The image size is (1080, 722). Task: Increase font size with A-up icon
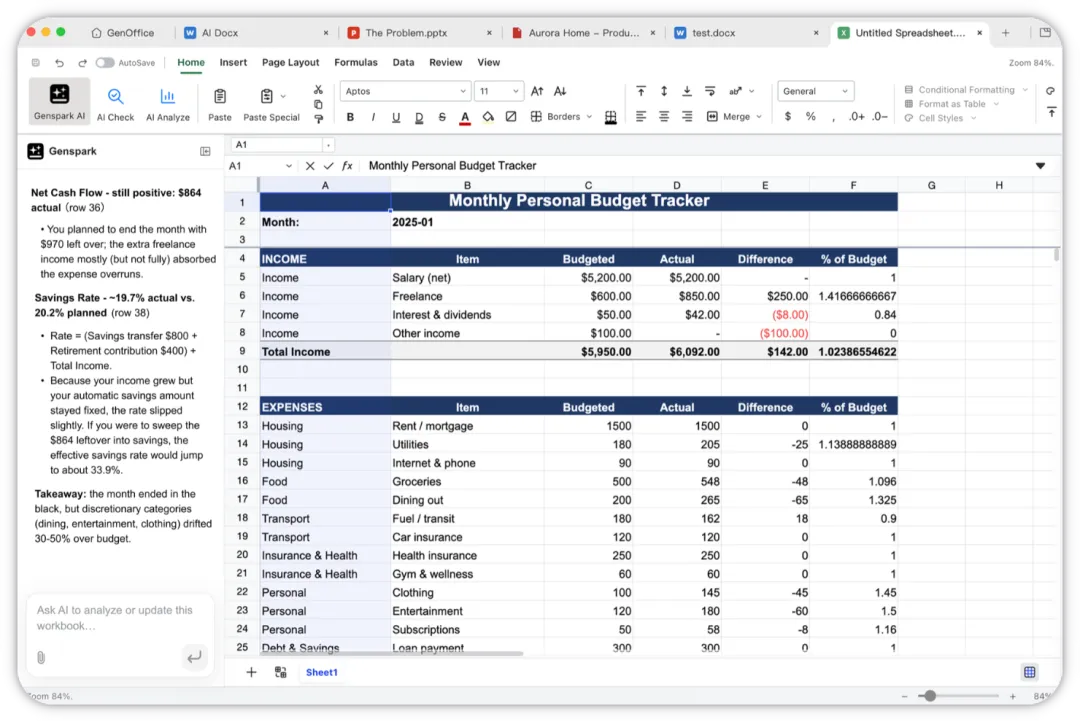(537, 91)
